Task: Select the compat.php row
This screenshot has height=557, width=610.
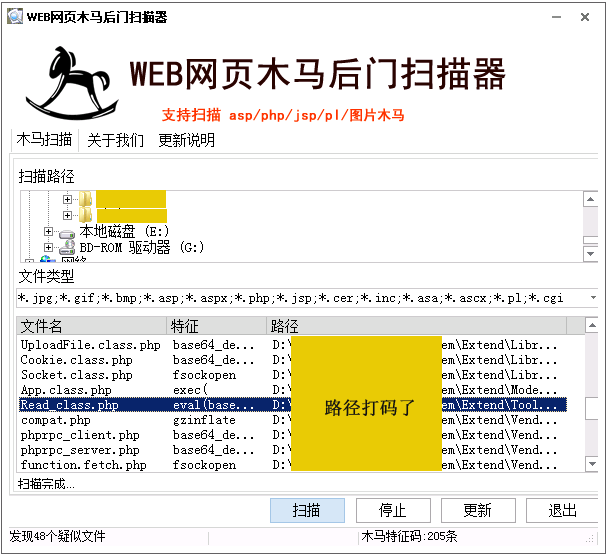Action: click(x=292, y=420)
